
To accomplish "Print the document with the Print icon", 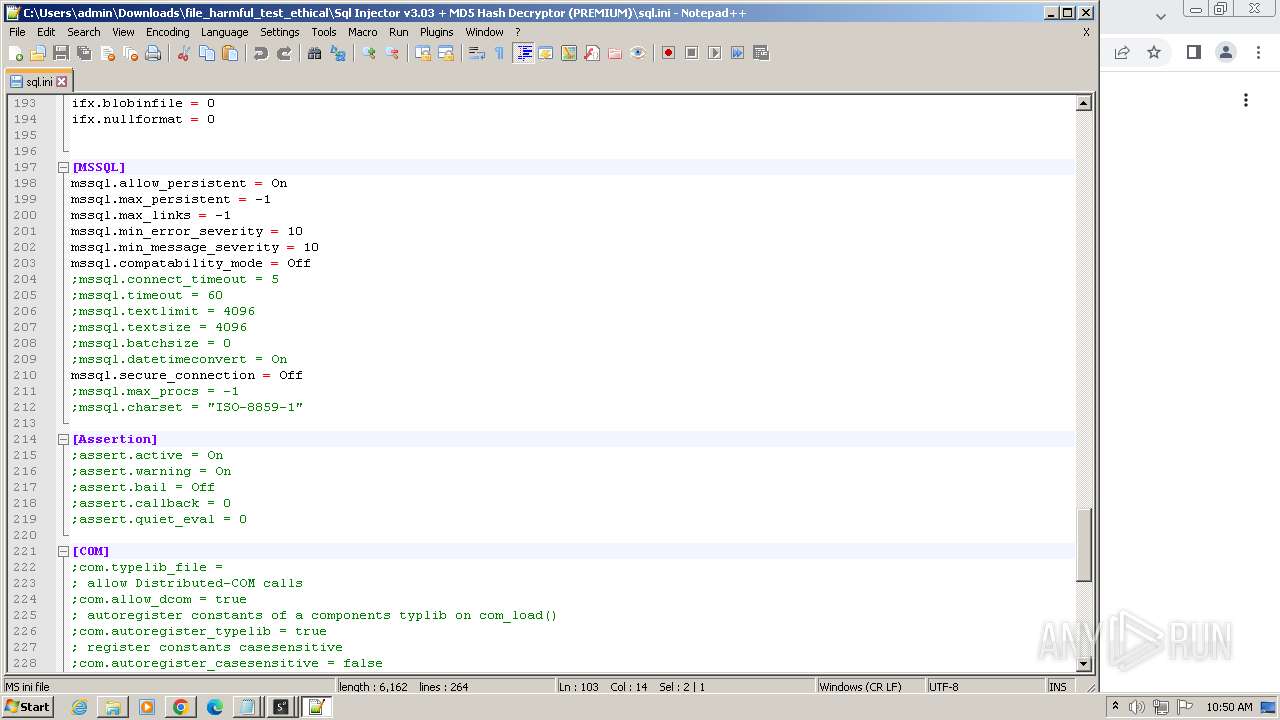I will pyautogui.click(x=153, y=53).
